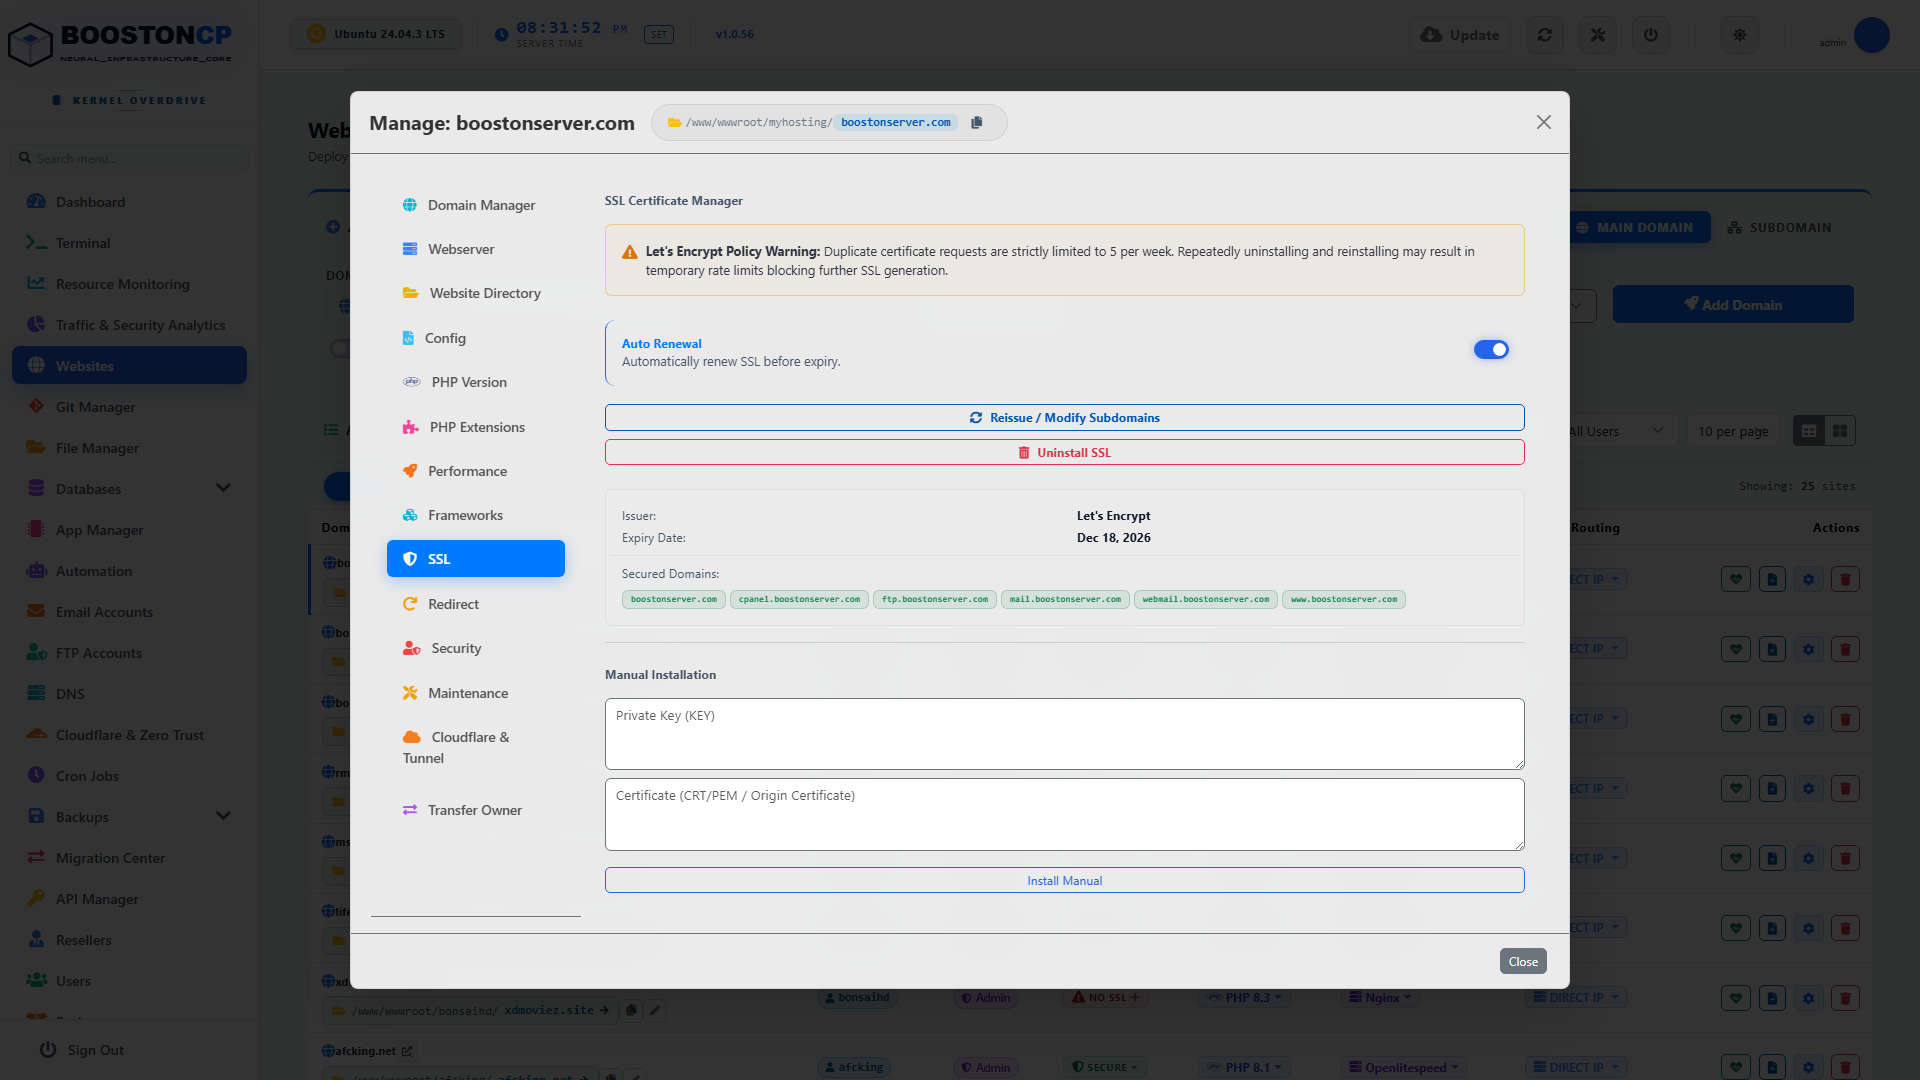Click the Update cloud button
The height and width of the screenshot is (1080, 1920).
point(1460,35)
